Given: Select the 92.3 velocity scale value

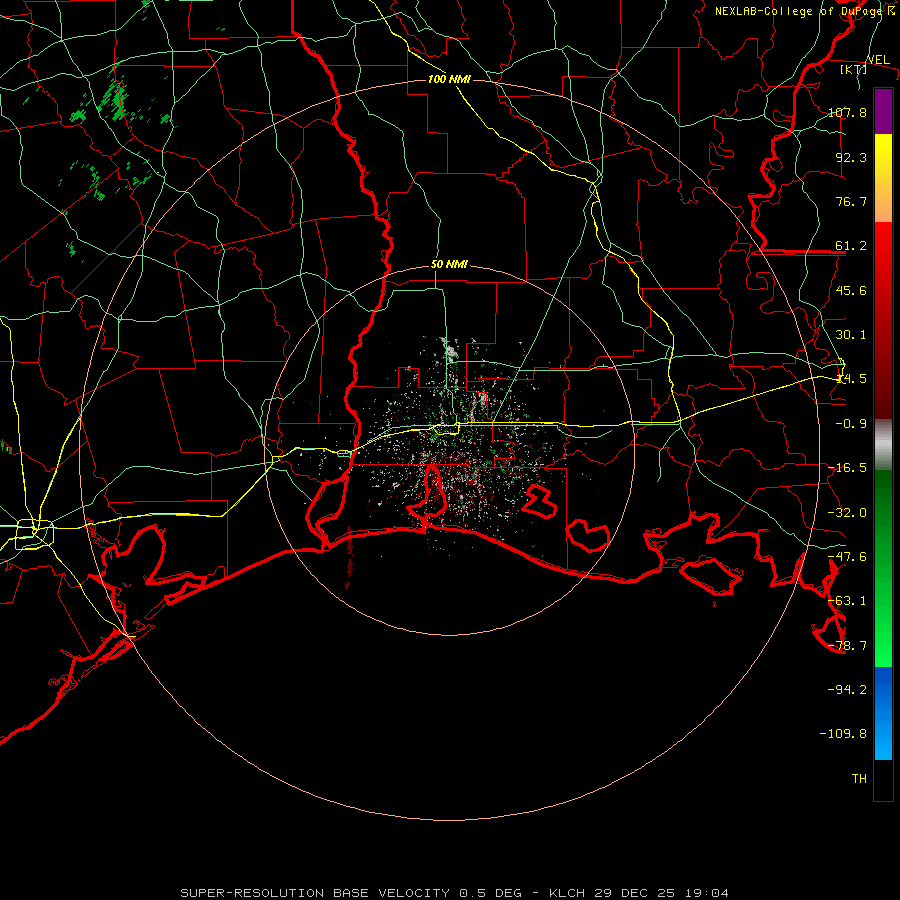Looking at the screenshot, I should point(851,157).
